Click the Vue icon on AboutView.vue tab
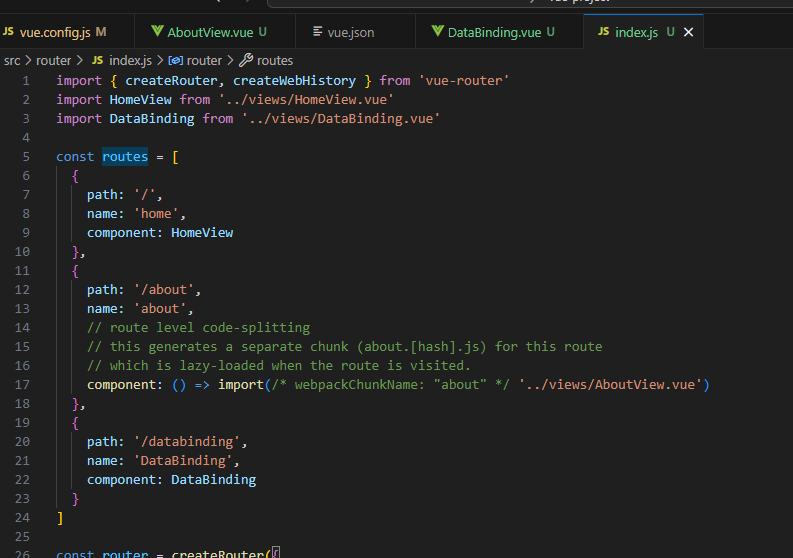 coord(157,31)
